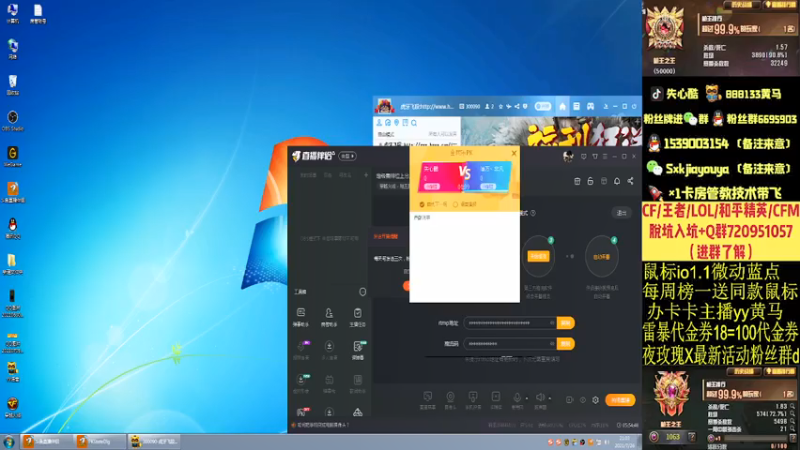
Task: Click the share icon in YY title bar
Action: (517, 107)
